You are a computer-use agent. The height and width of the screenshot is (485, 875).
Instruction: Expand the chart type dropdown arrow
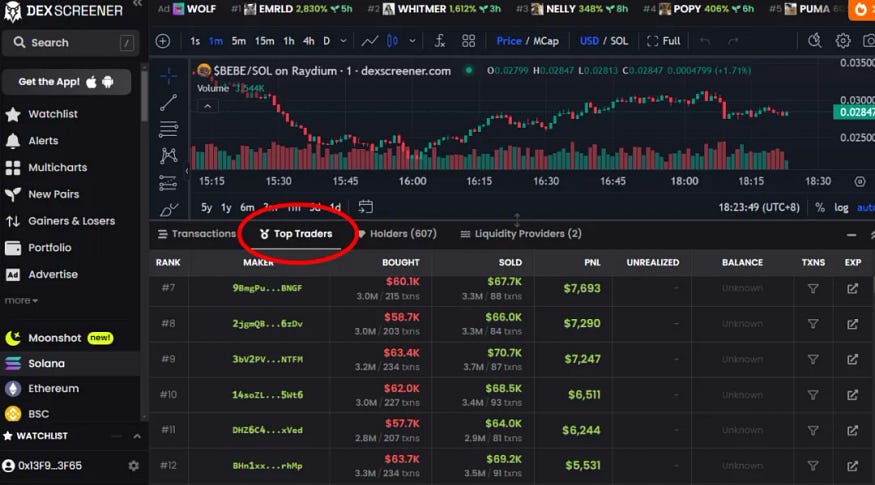[x=412, y=41]
